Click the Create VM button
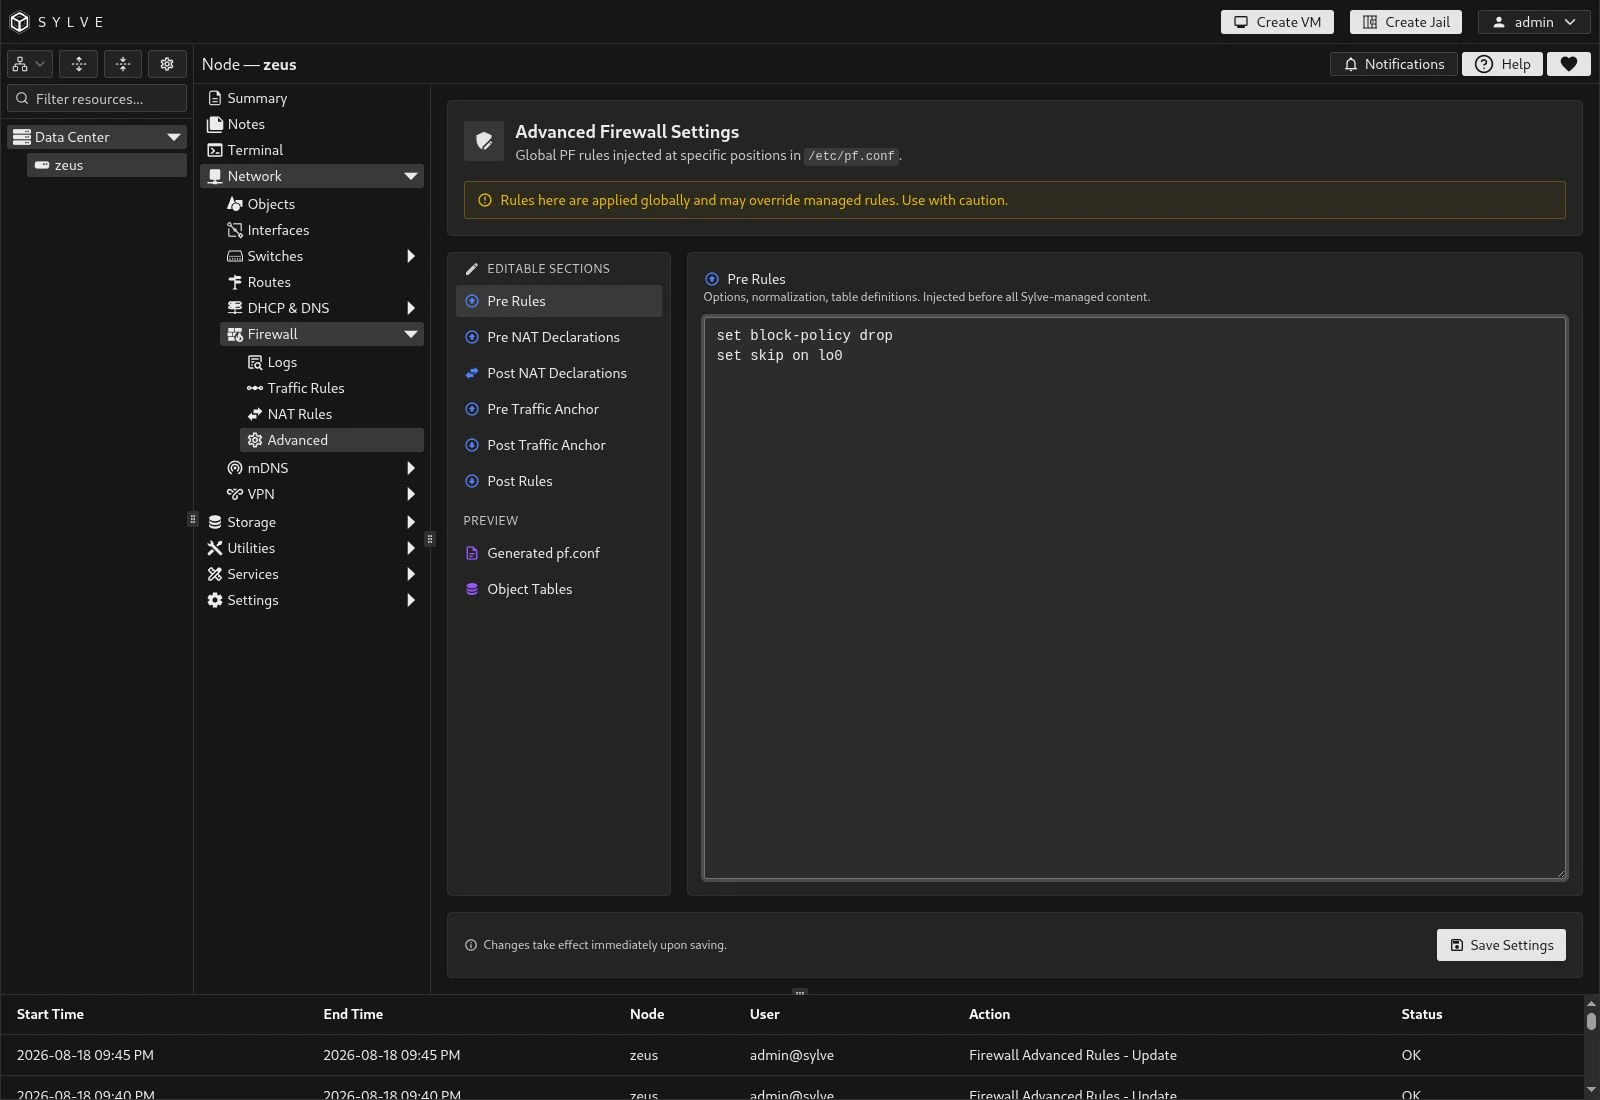 coord(1277,22)
